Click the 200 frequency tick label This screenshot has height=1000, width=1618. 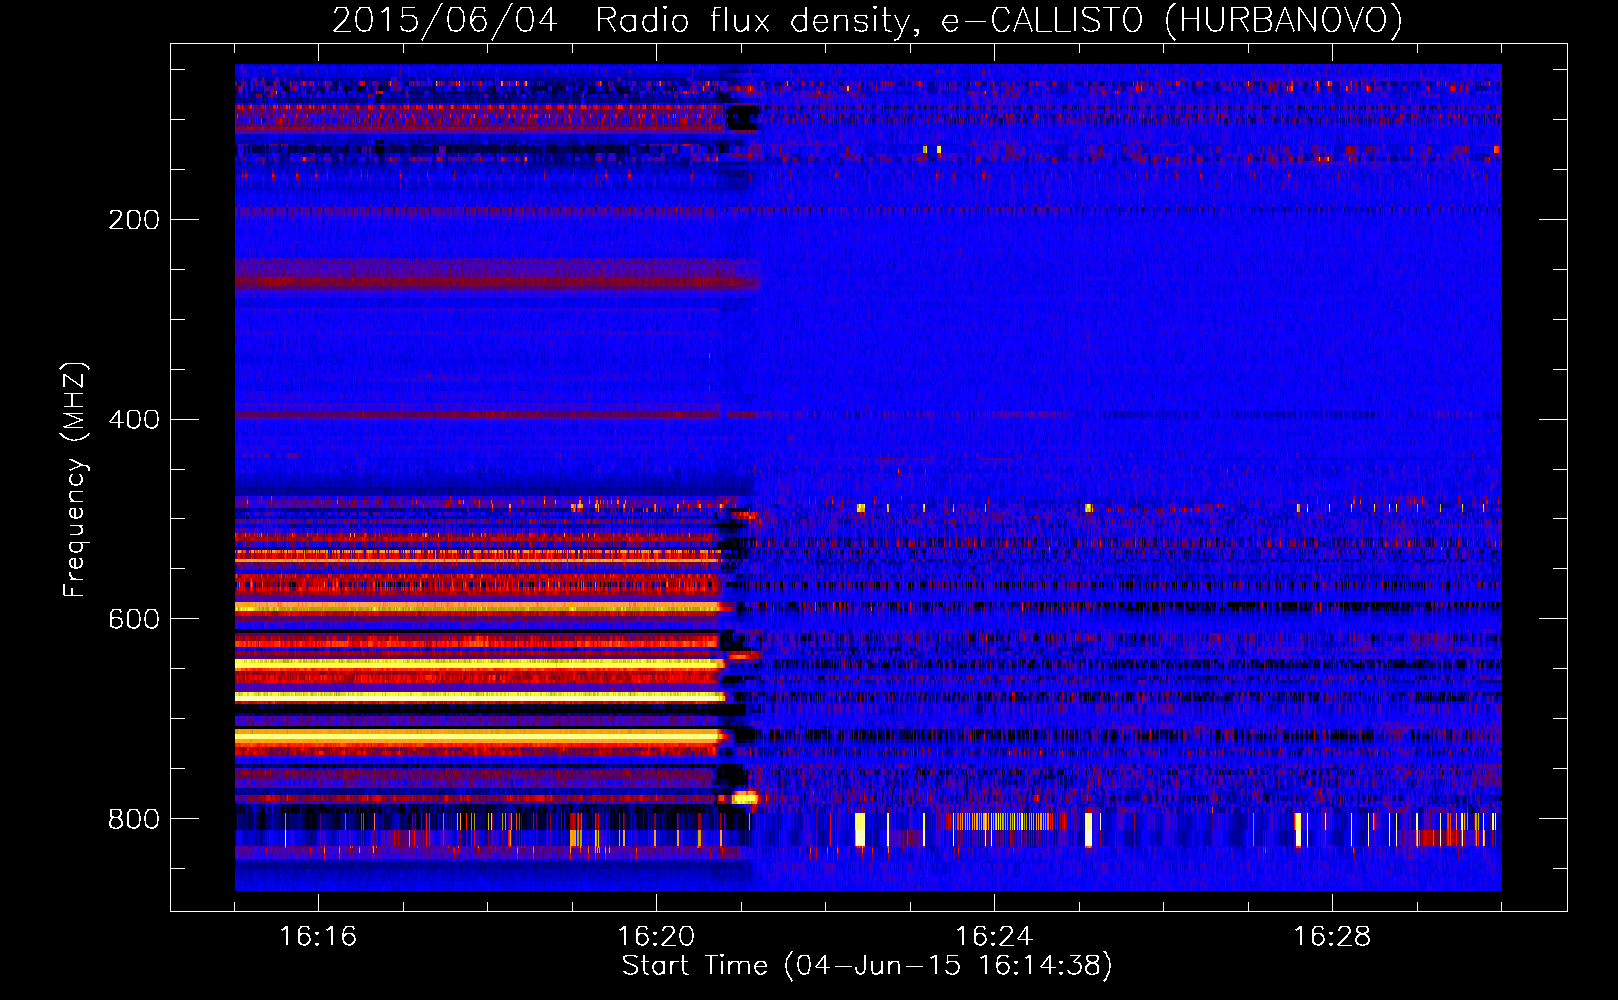134,220
